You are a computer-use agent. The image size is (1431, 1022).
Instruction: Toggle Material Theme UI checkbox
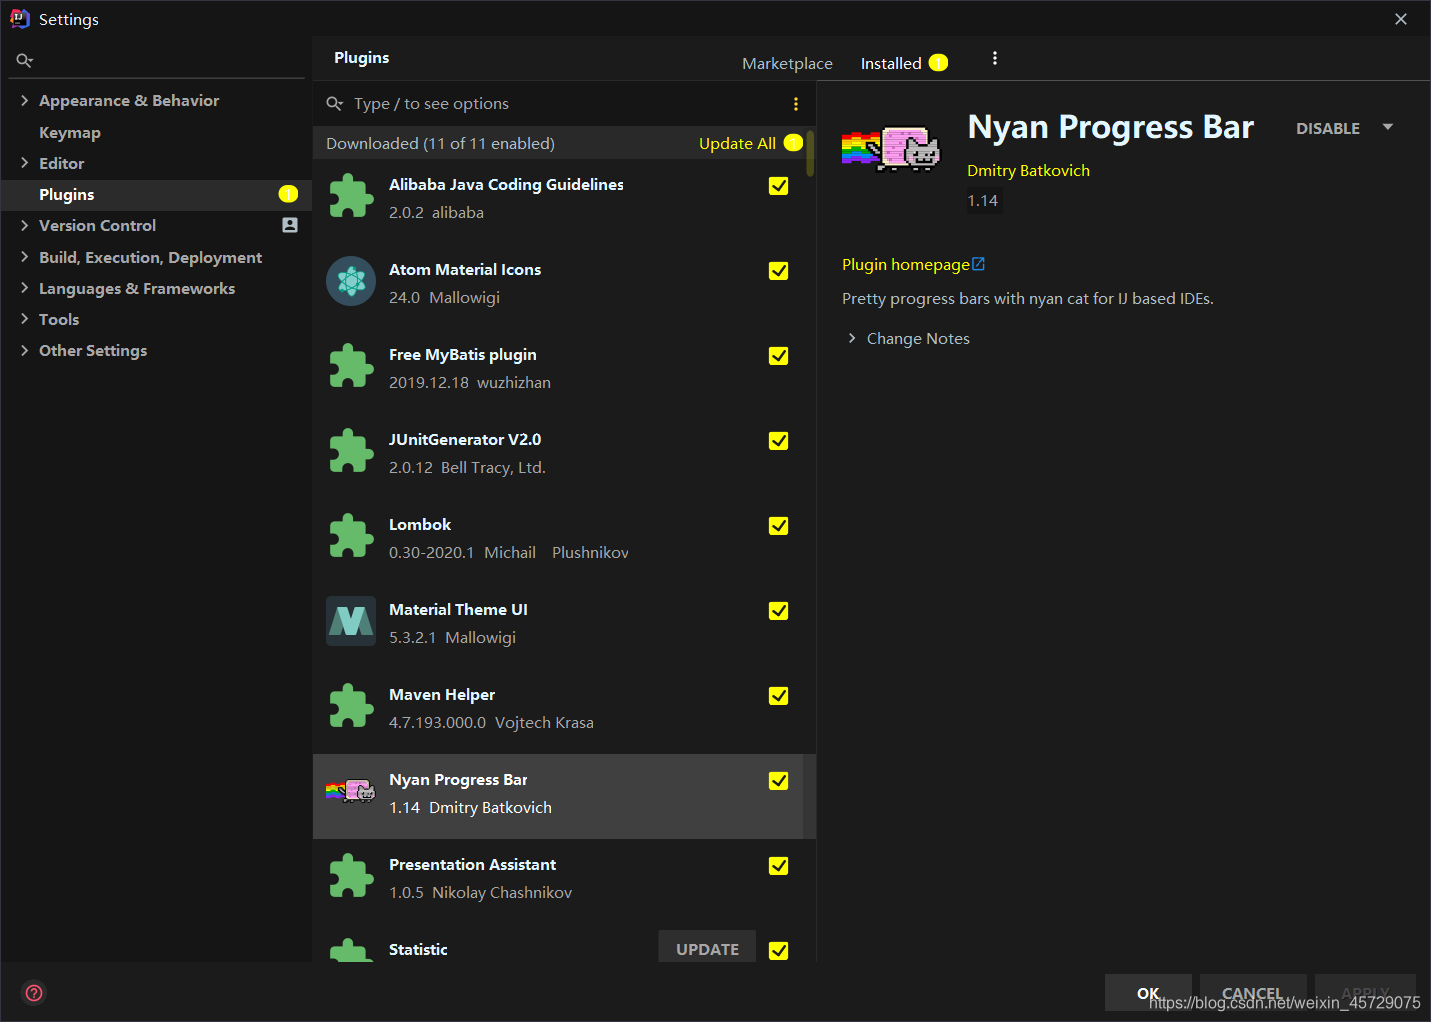pyautogui.click(x=778, y=611)
